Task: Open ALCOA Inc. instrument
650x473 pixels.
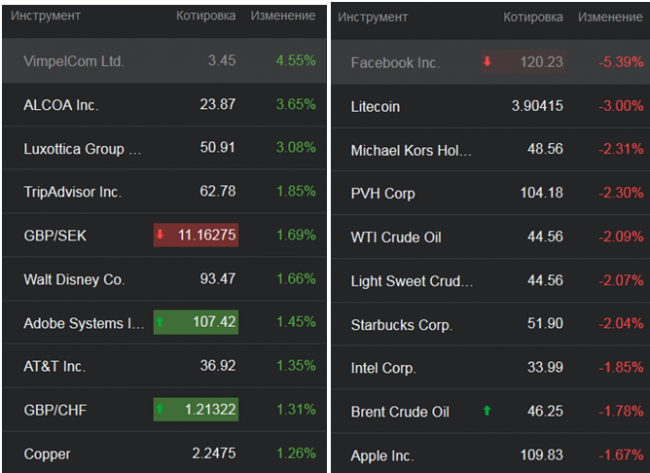Action: click(61, 105)
